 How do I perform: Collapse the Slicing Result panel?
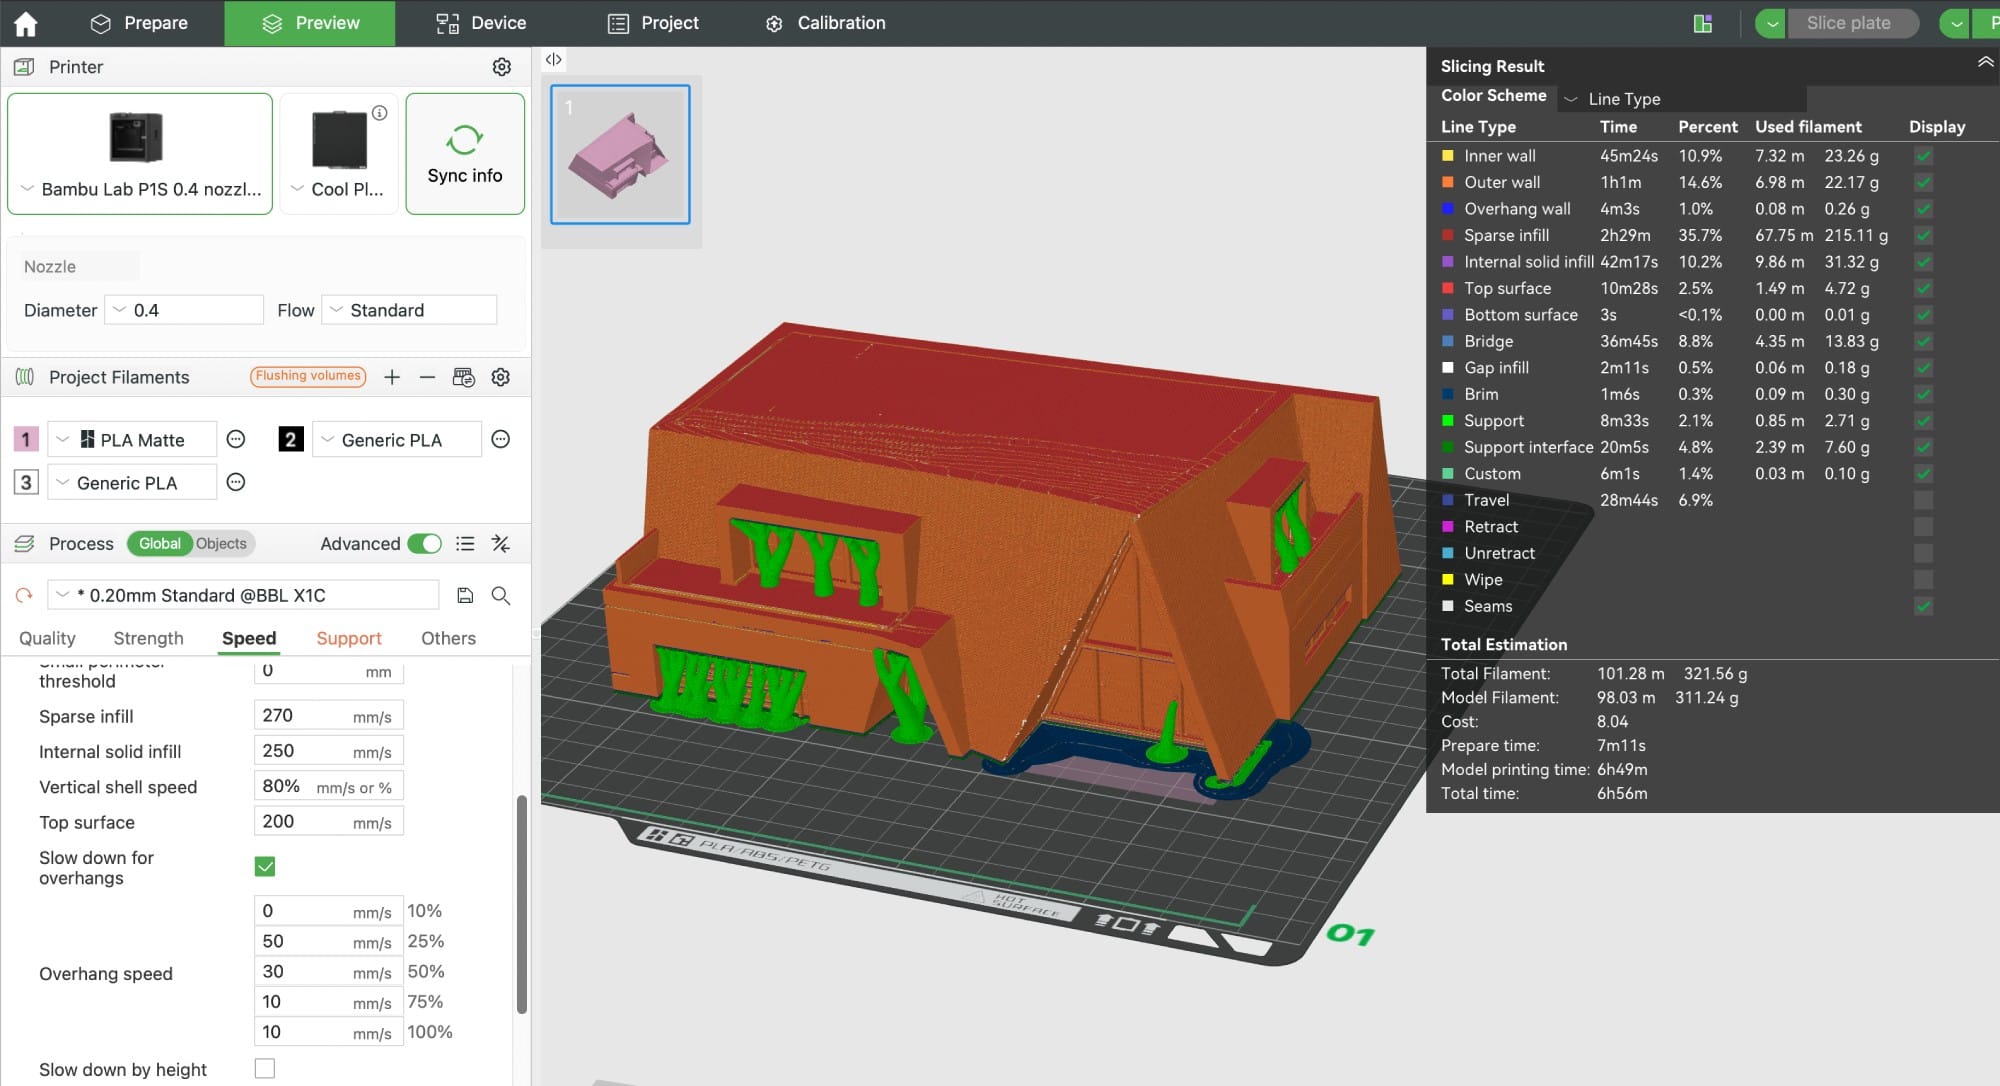[x=1985, y=63]
